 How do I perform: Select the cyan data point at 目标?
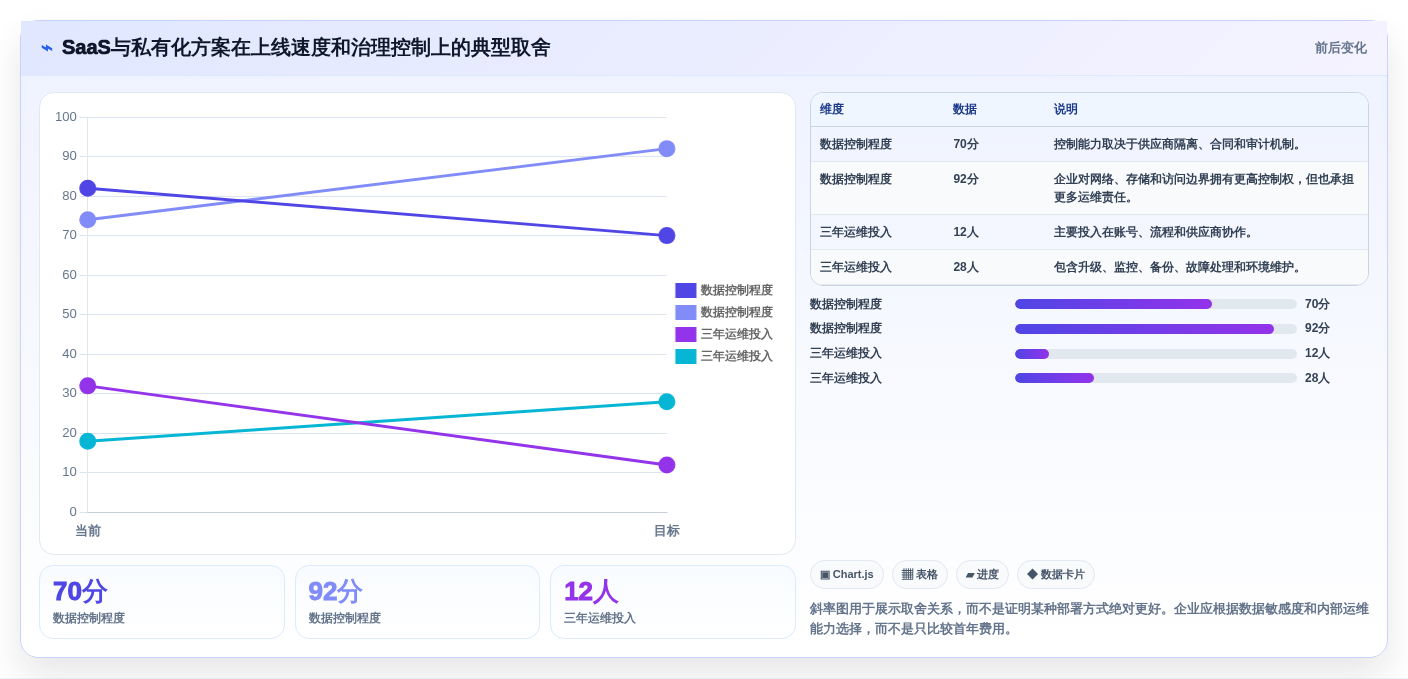pos(667,402)
